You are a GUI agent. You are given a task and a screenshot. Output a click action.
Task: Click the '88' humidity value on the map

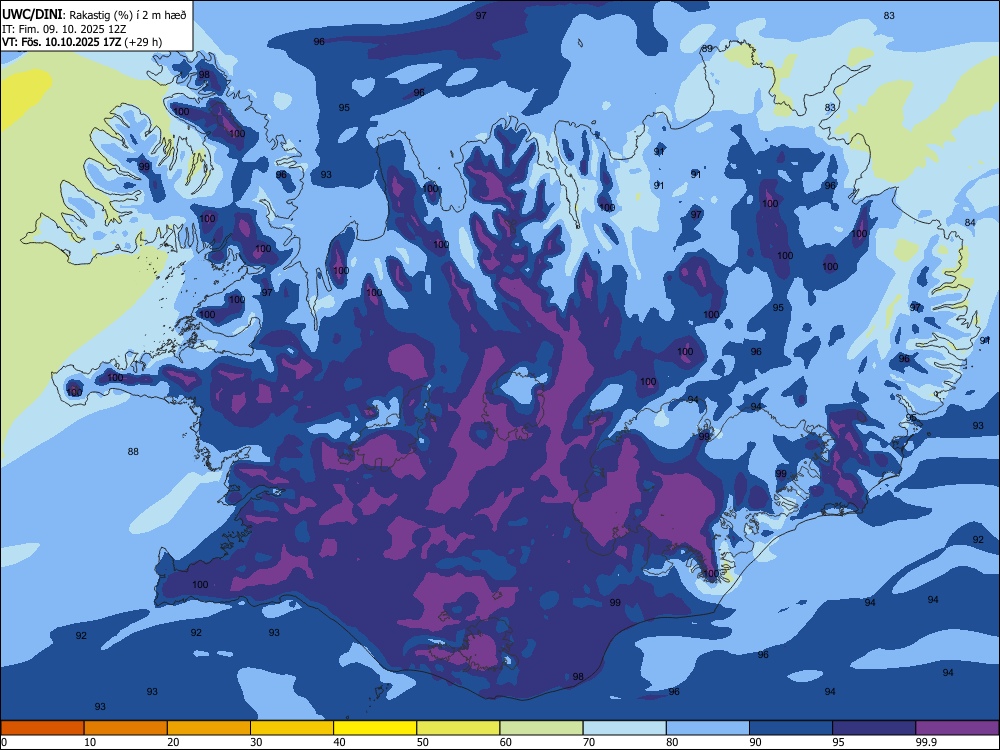pyautogui.click(x=133, y=452)
